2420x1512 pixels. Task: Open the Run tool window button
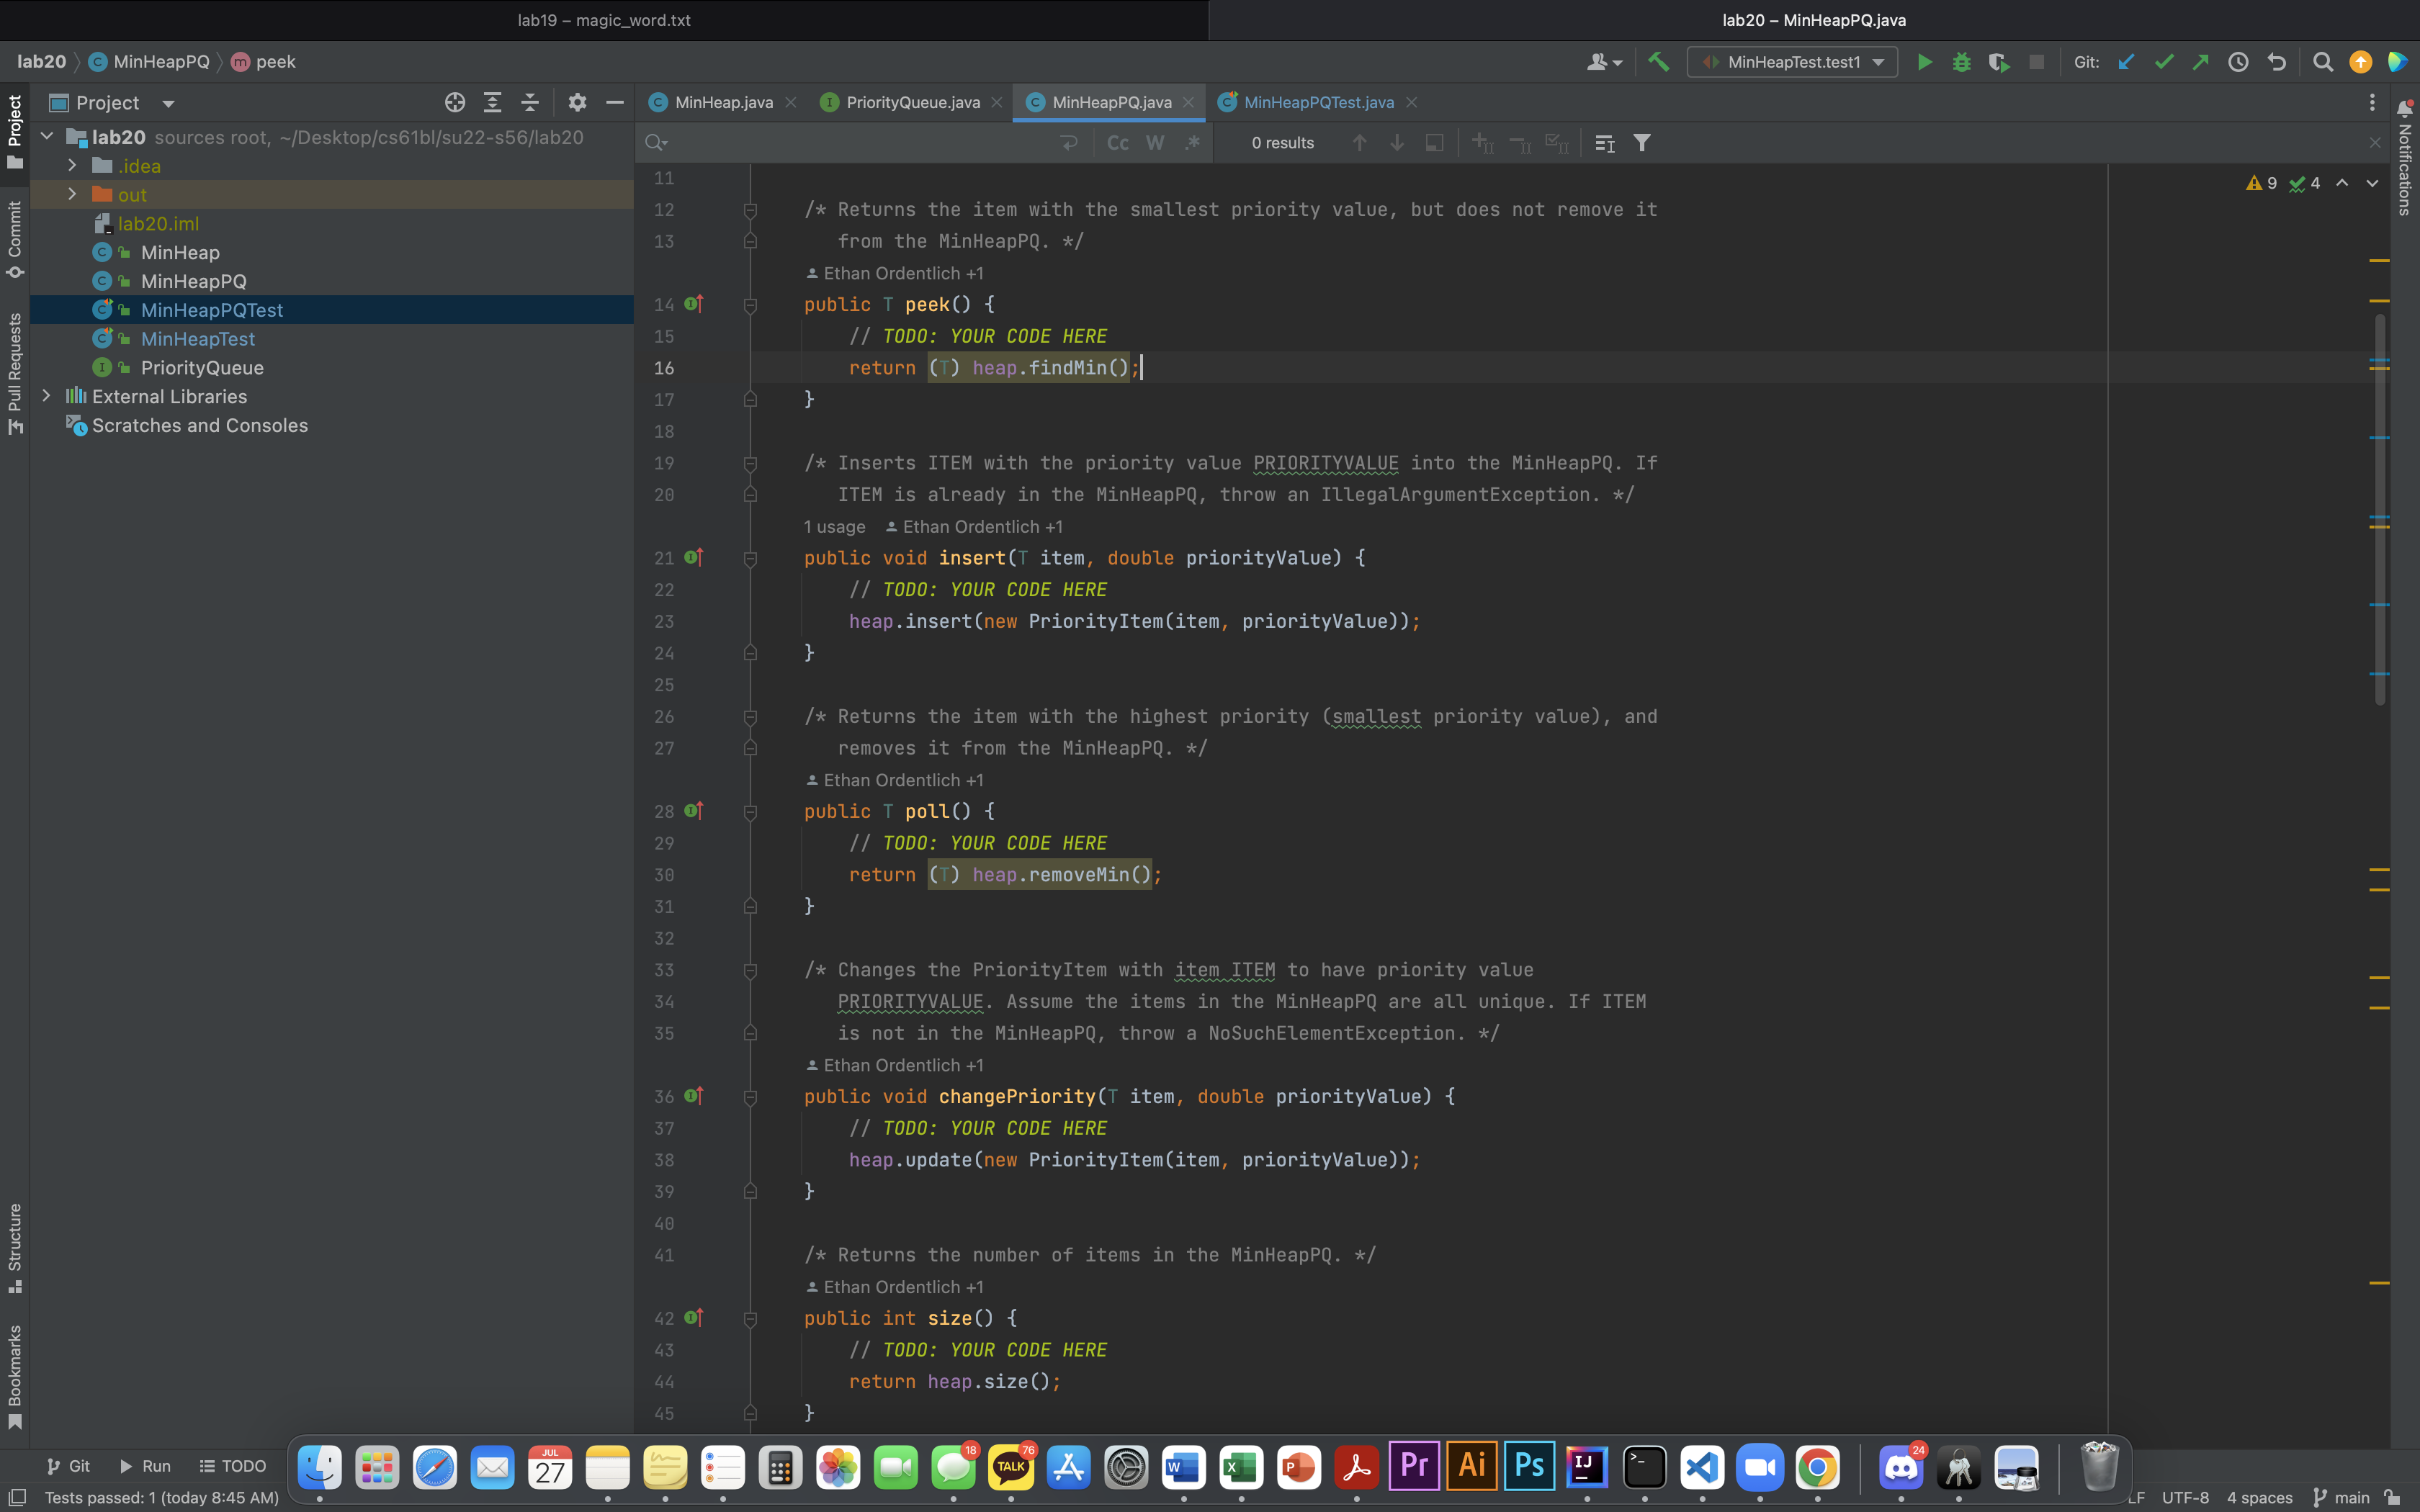145,1466
